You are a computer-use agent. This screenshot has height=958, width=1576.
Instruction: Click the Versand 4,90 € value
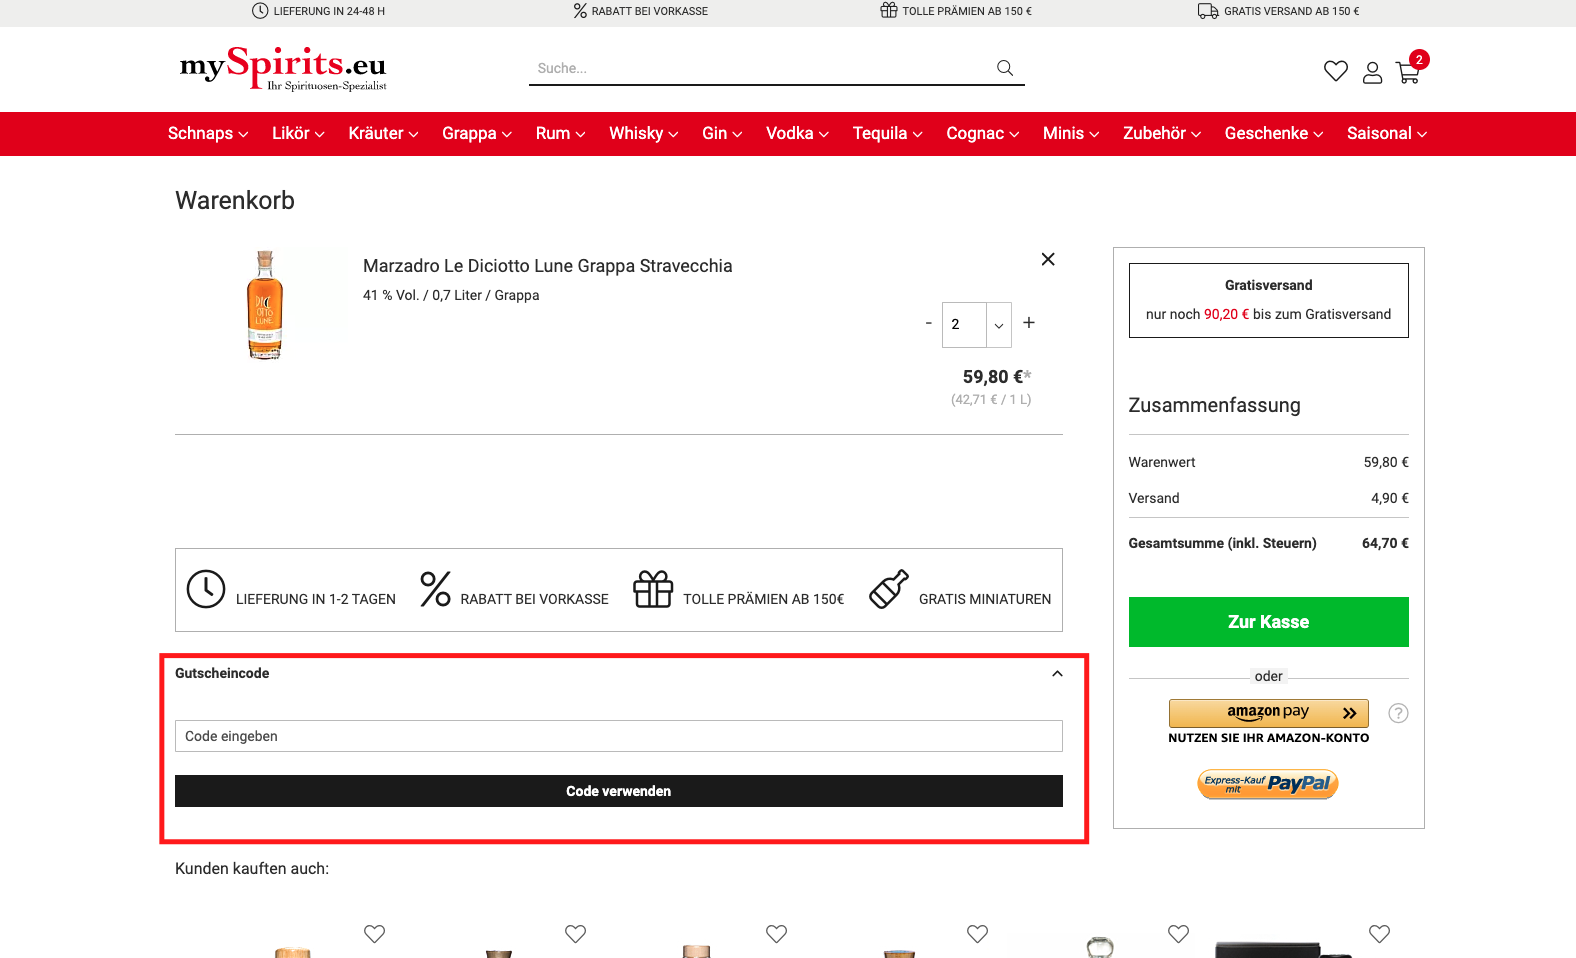[x=1390, y=498]
